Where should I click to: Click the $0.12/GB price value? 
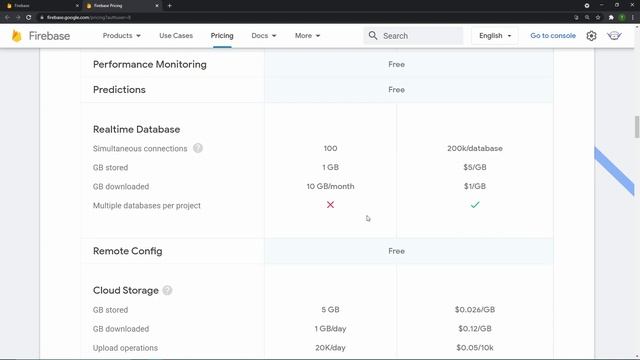(475, 329)
